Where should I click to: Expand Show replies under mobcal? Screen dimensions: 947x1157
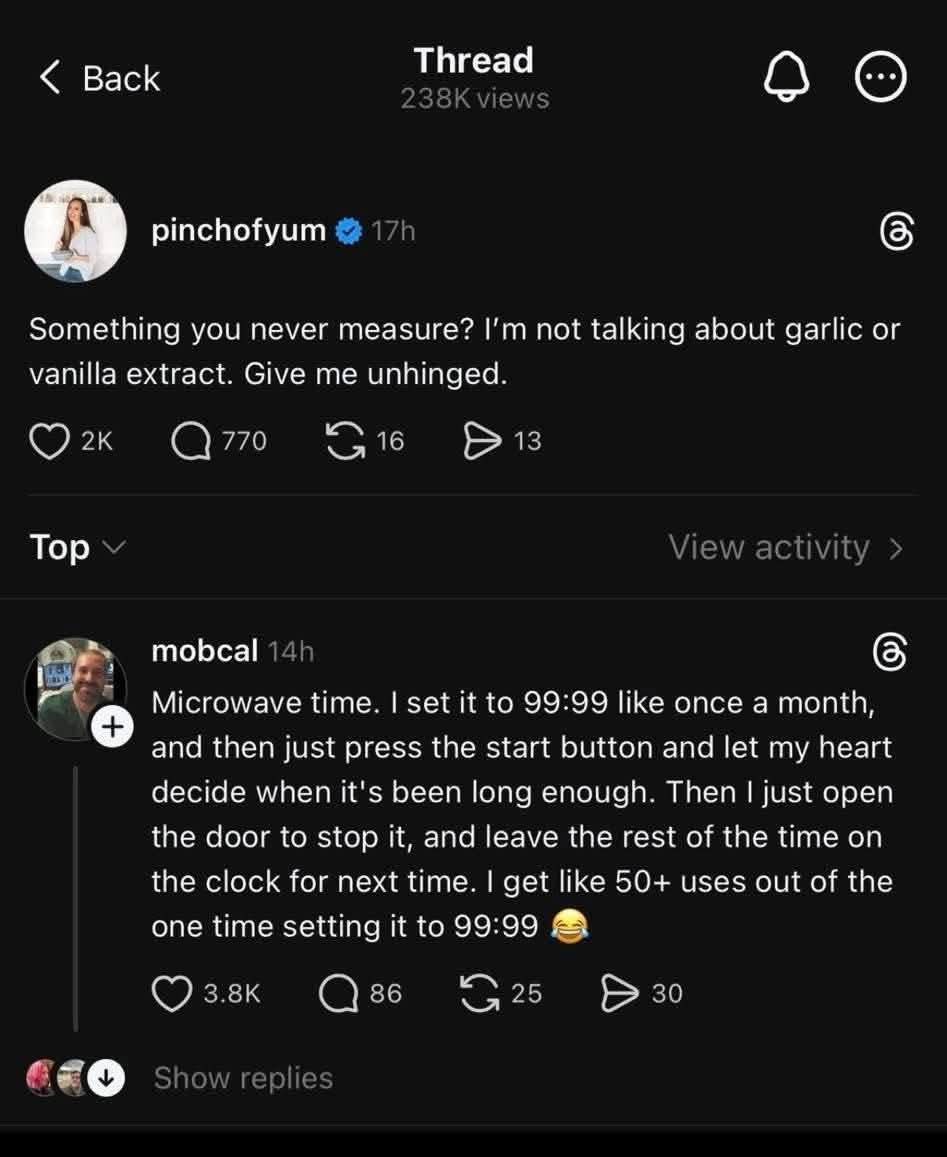242,1078
